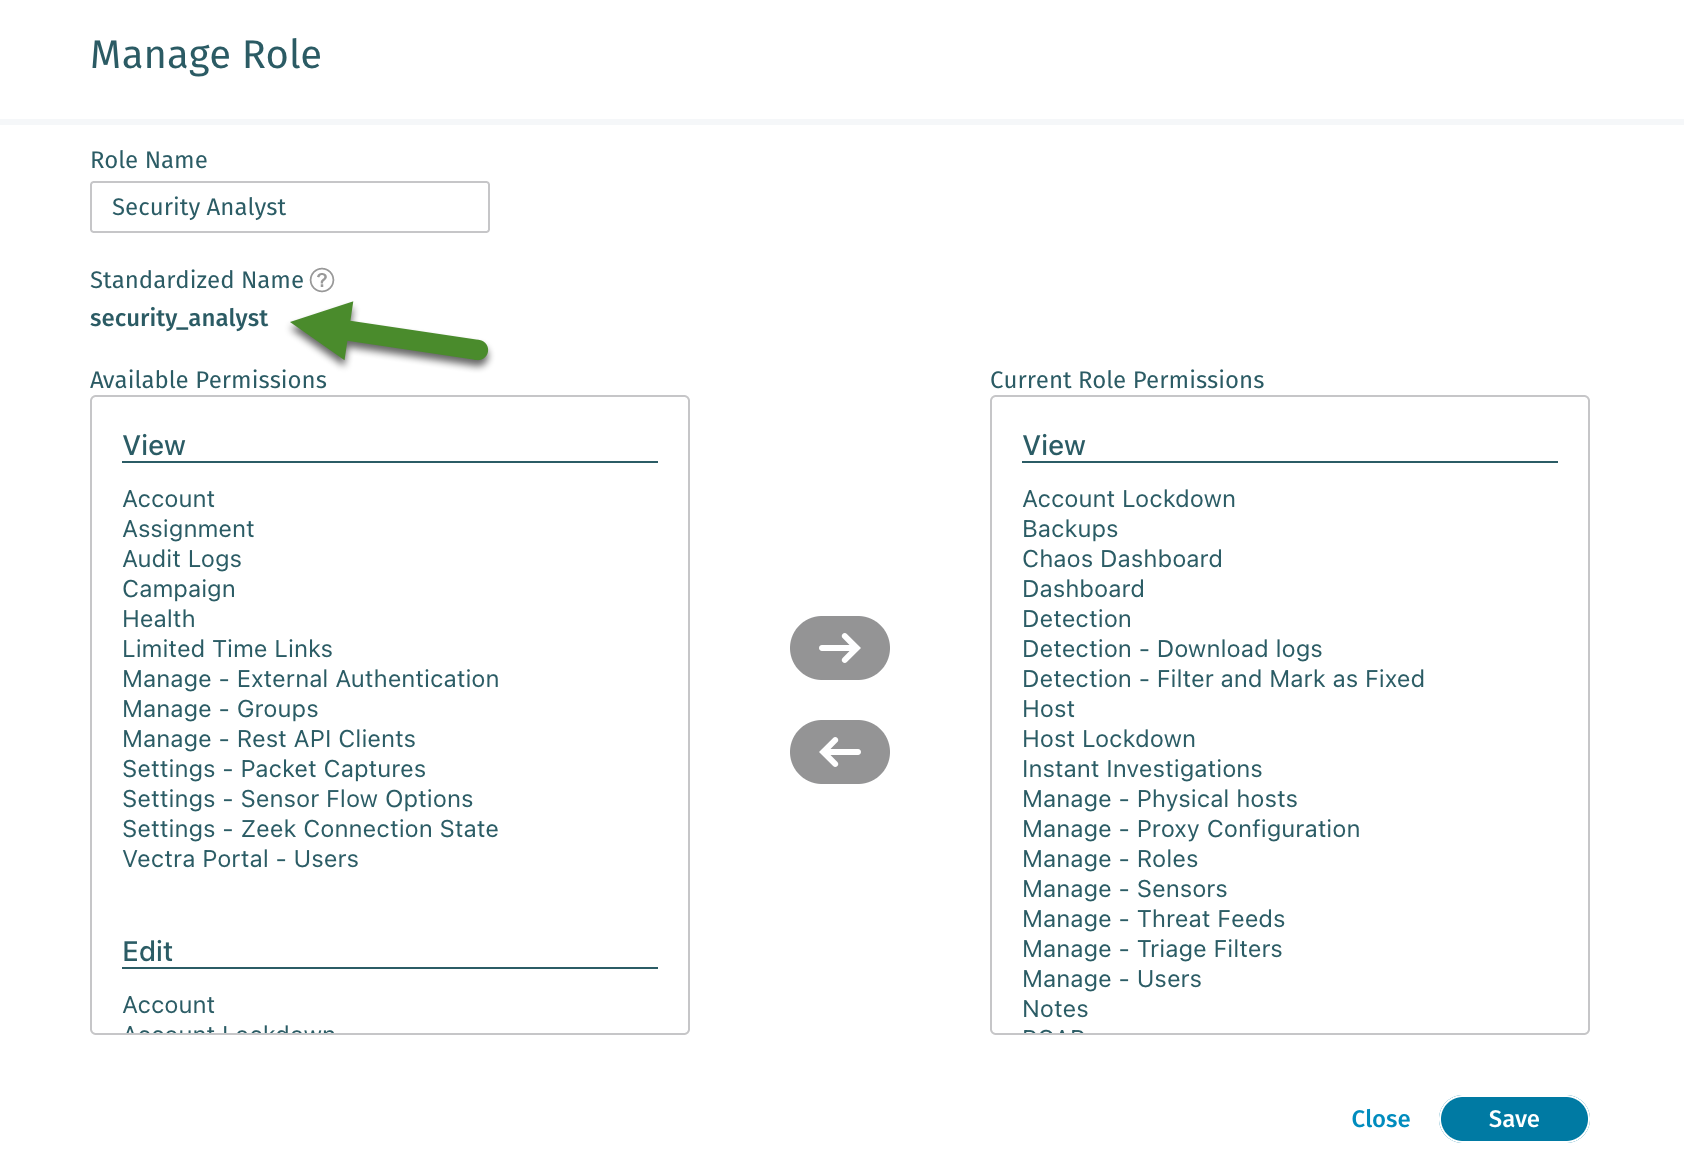Select Manage - Triage Filters permission

pyautogui.click(x=1152, y=949)
